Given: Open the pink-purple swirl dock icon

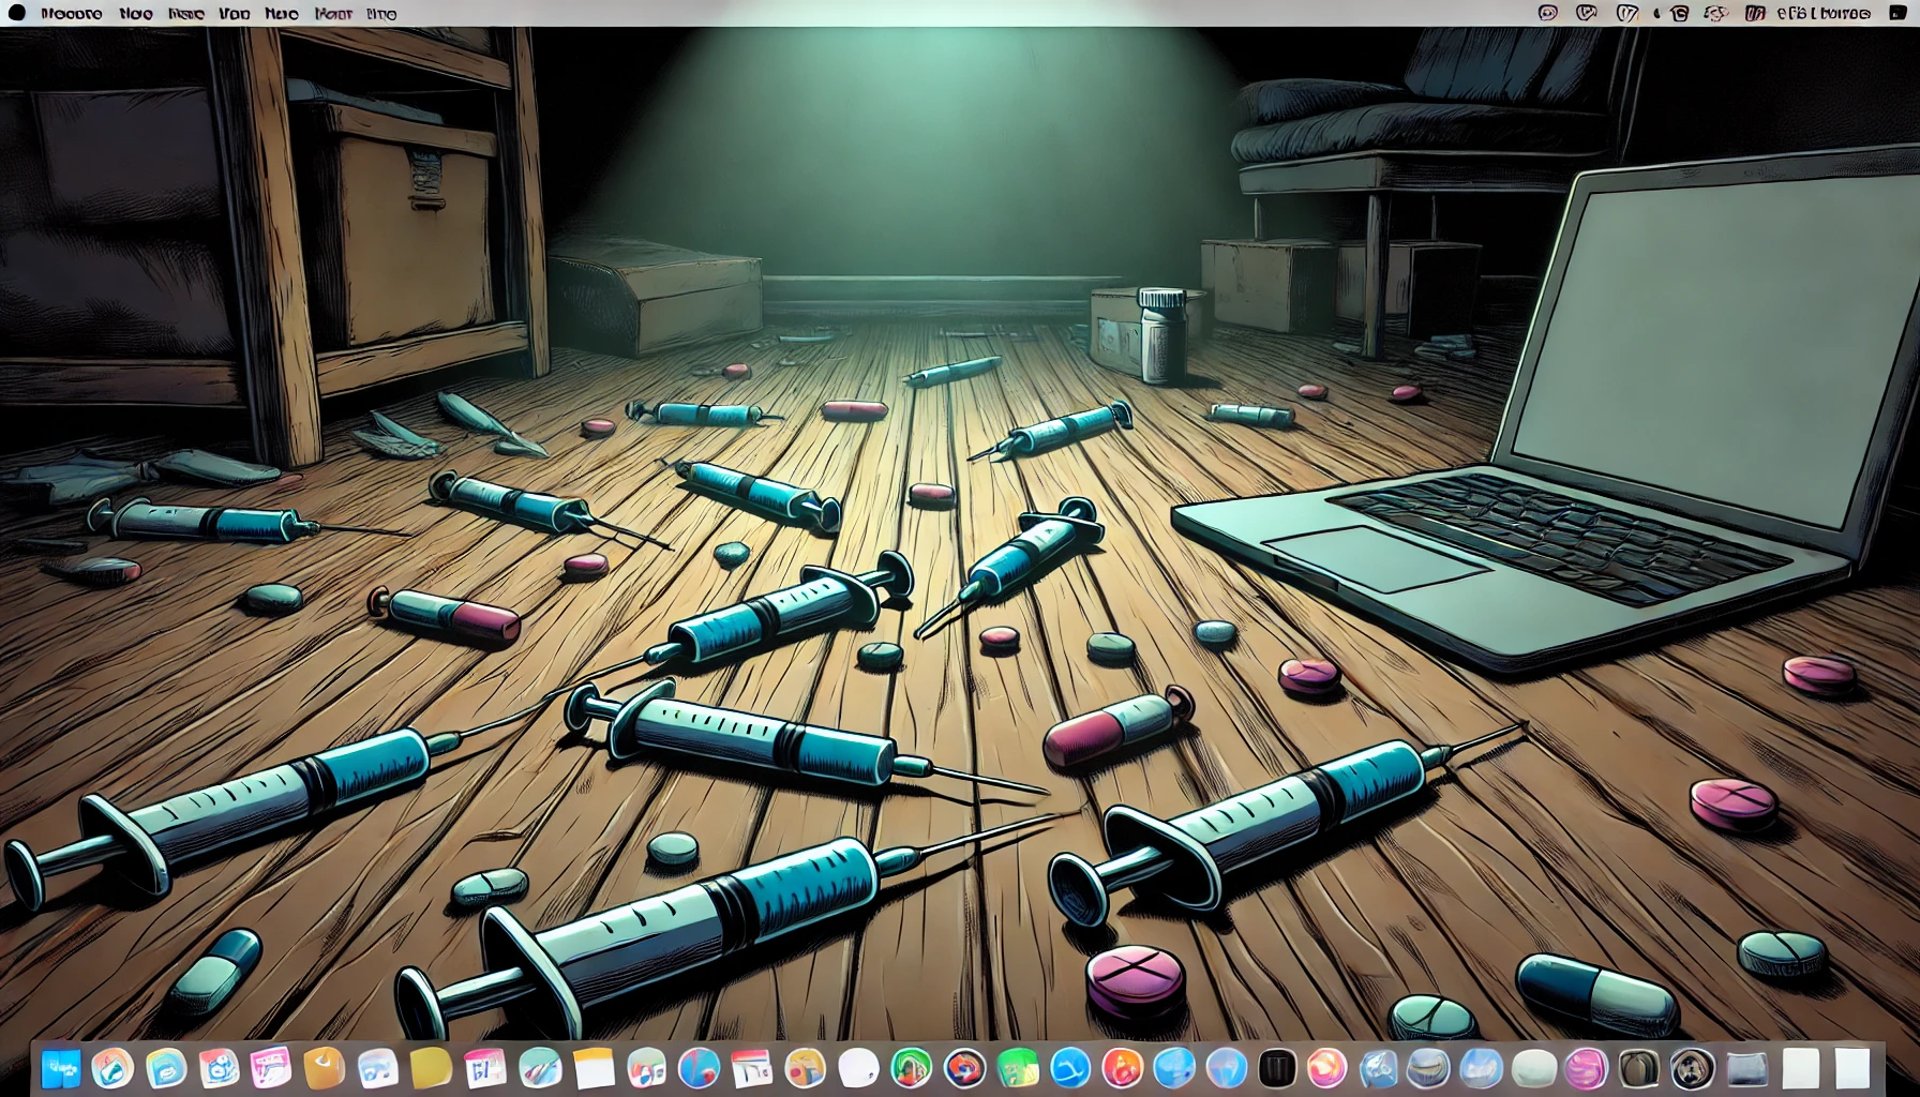Looking at the screenshot, I should click(x=1586, y=1068).
